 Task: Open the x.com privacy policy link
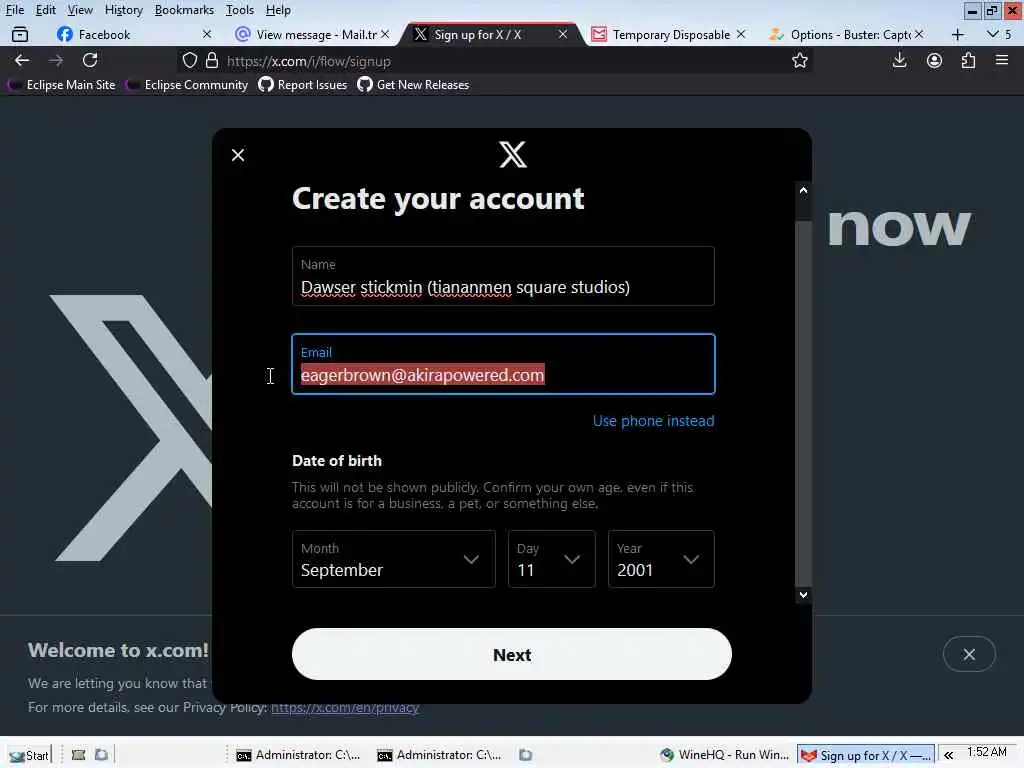click(345, 707)
